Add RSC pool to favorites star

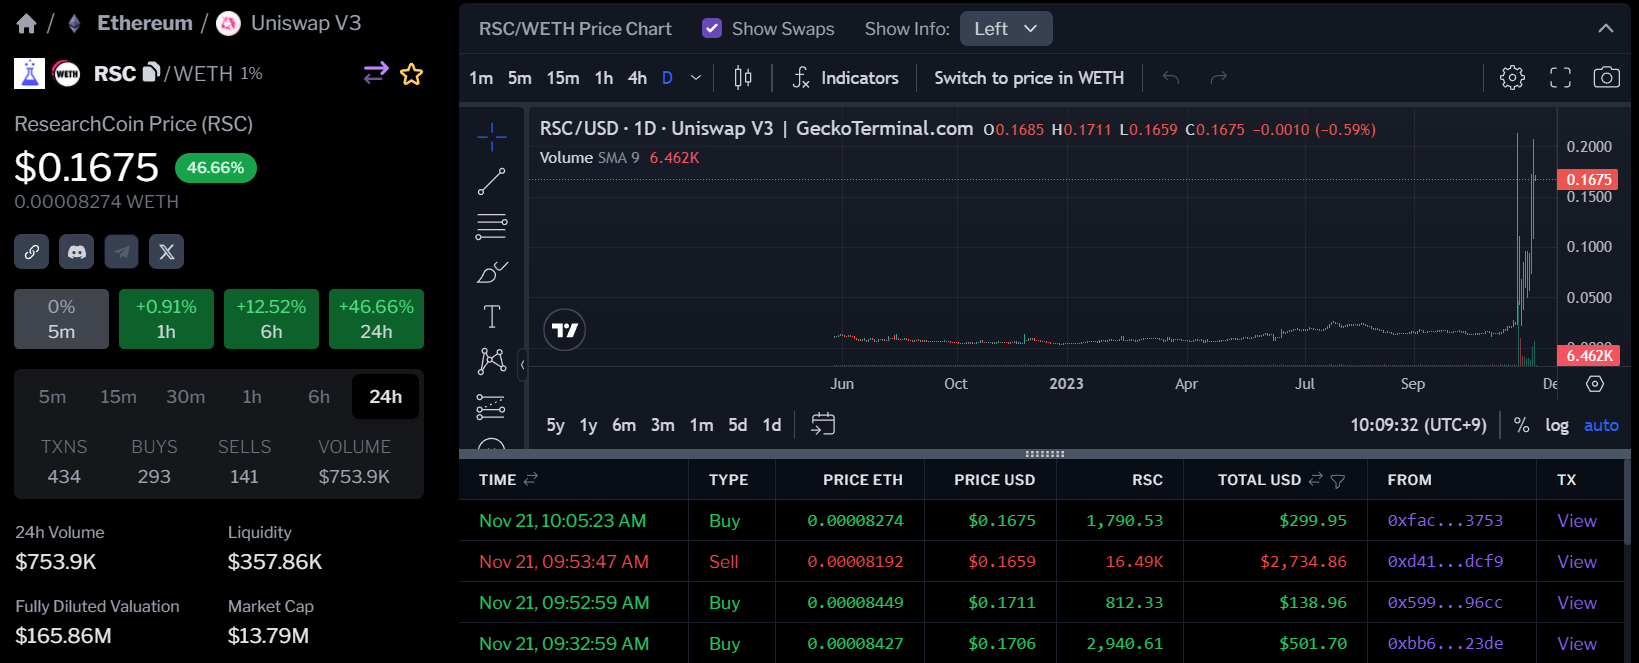(x=412, y=74)
